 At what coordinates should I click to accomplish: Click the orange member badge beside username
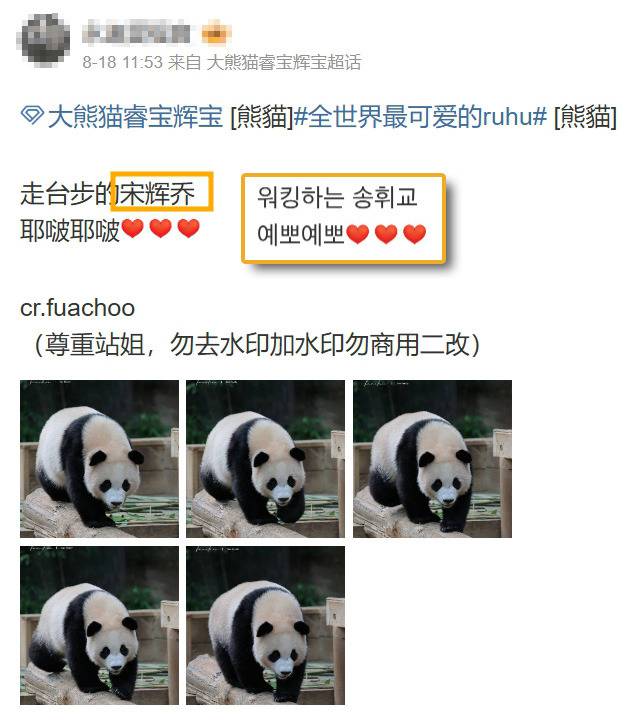[x=216, y=32]
